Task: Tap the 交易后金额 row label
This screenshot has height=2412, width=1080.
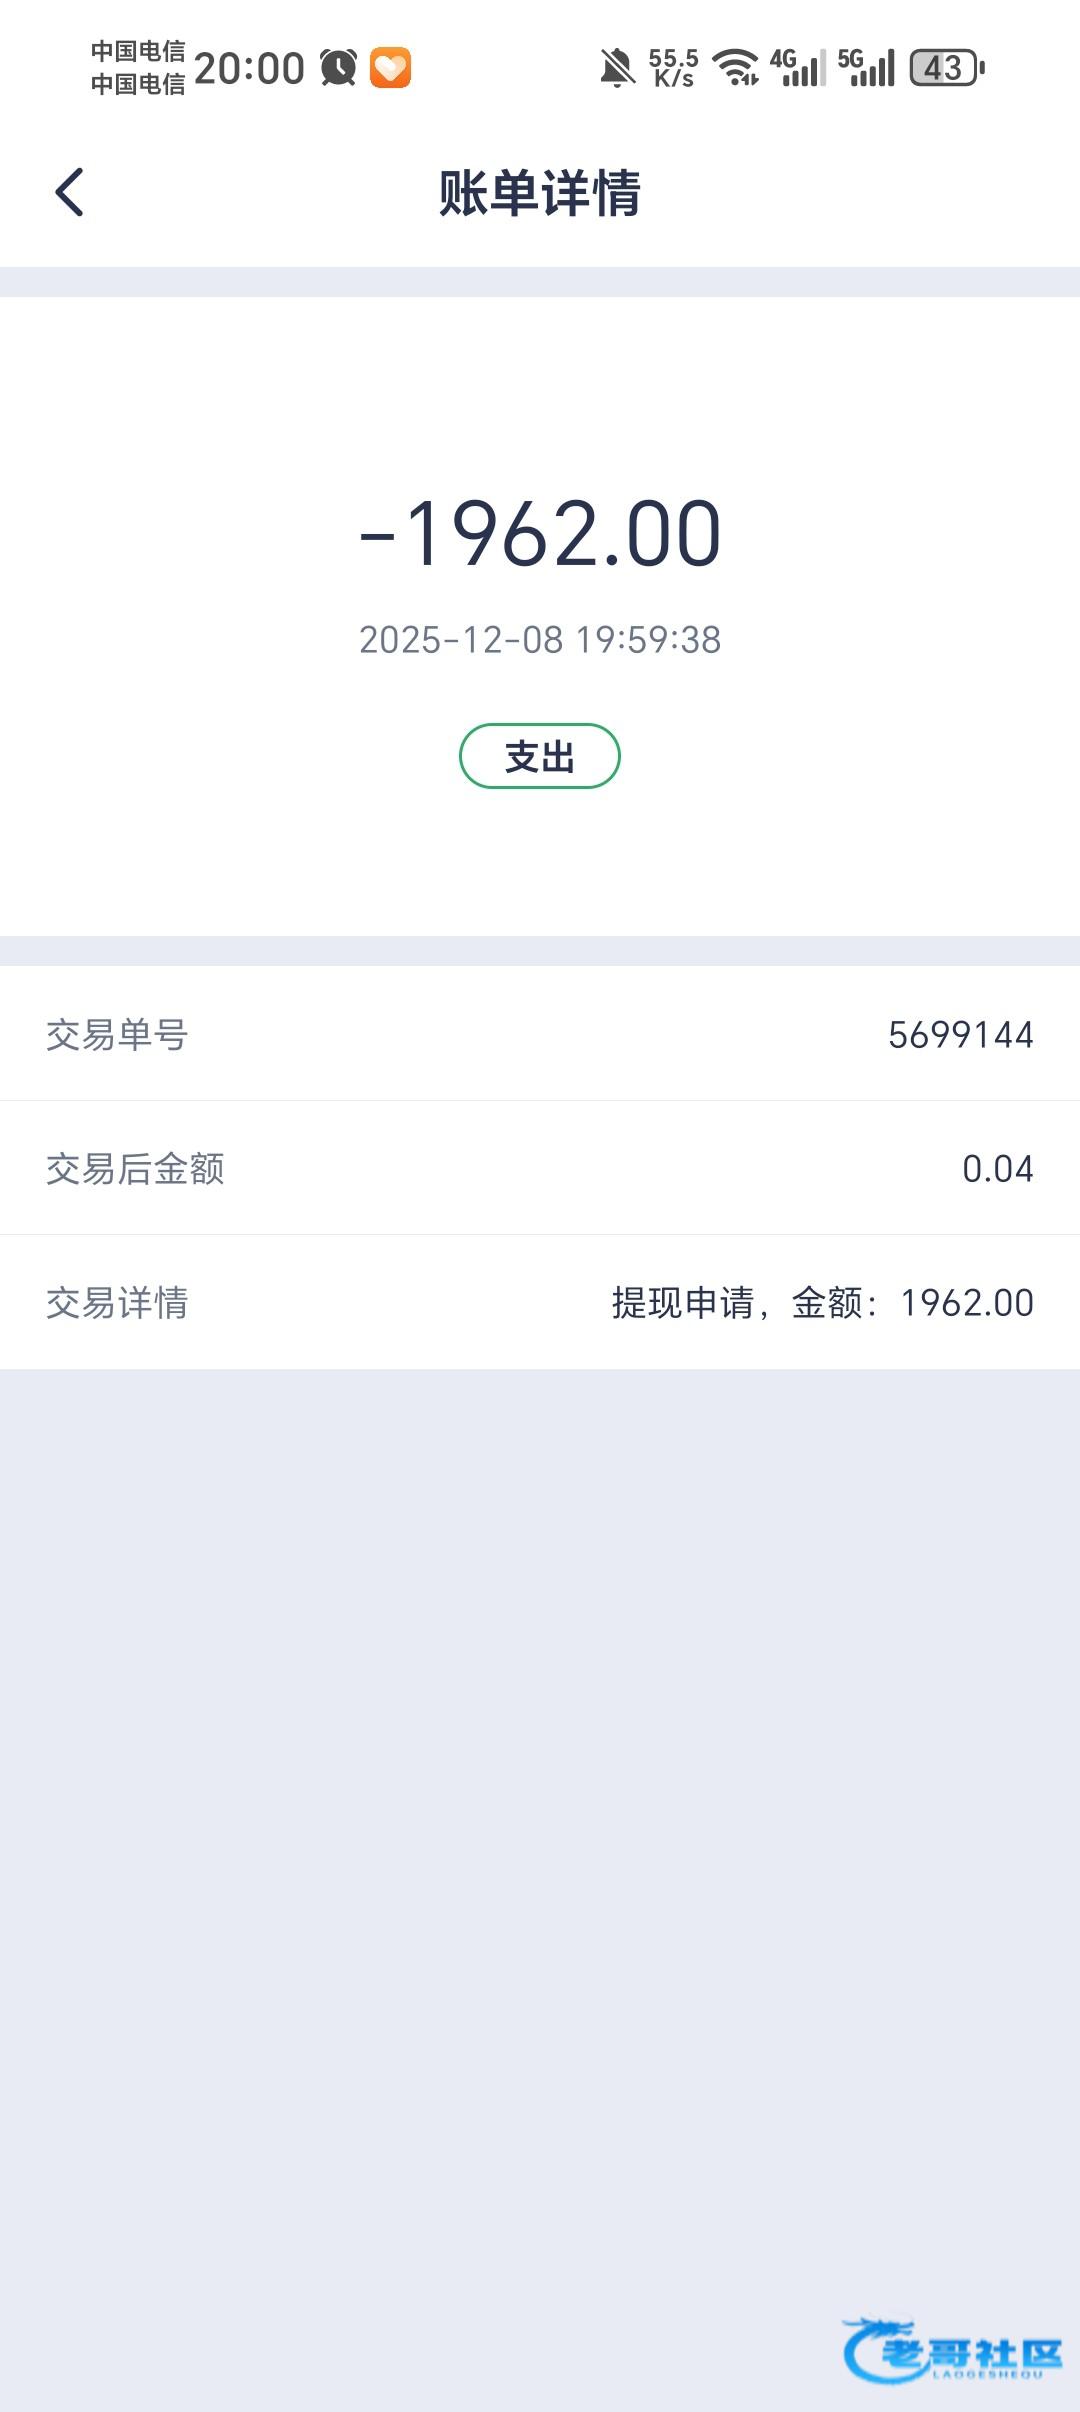Action: [135, 1168]
